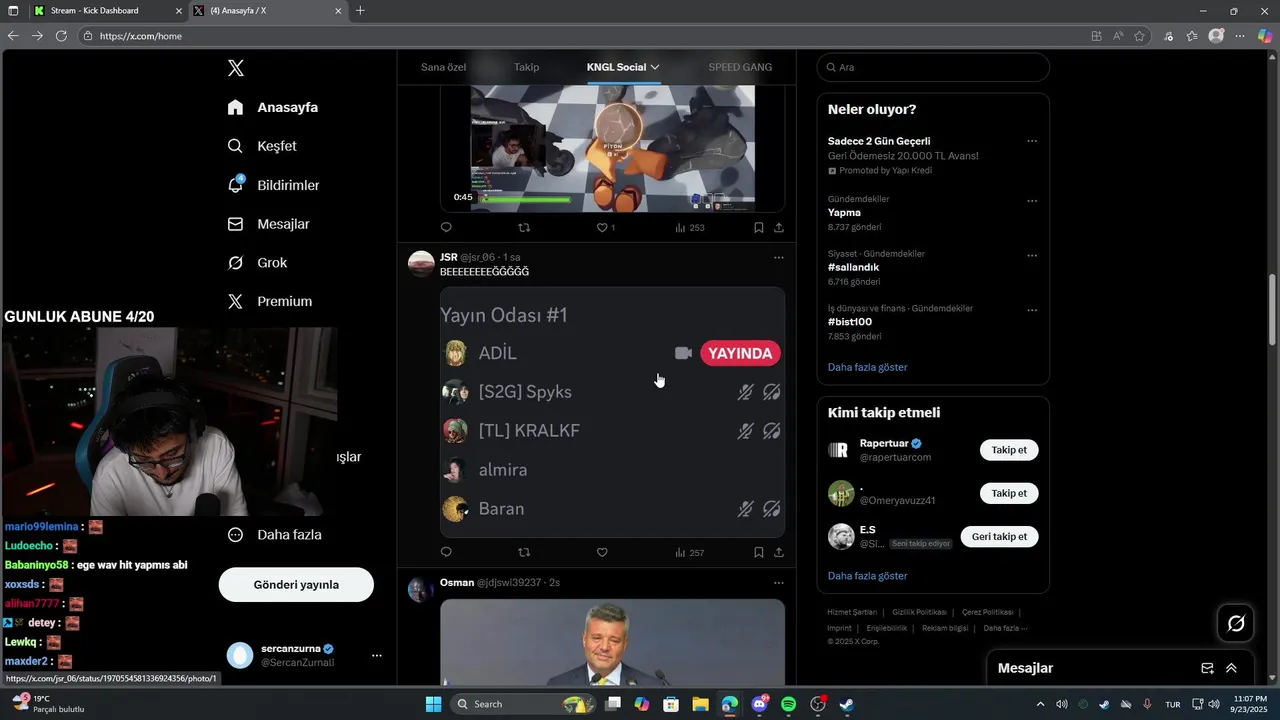Open account options next to sercanzurna

pos(377,656)
